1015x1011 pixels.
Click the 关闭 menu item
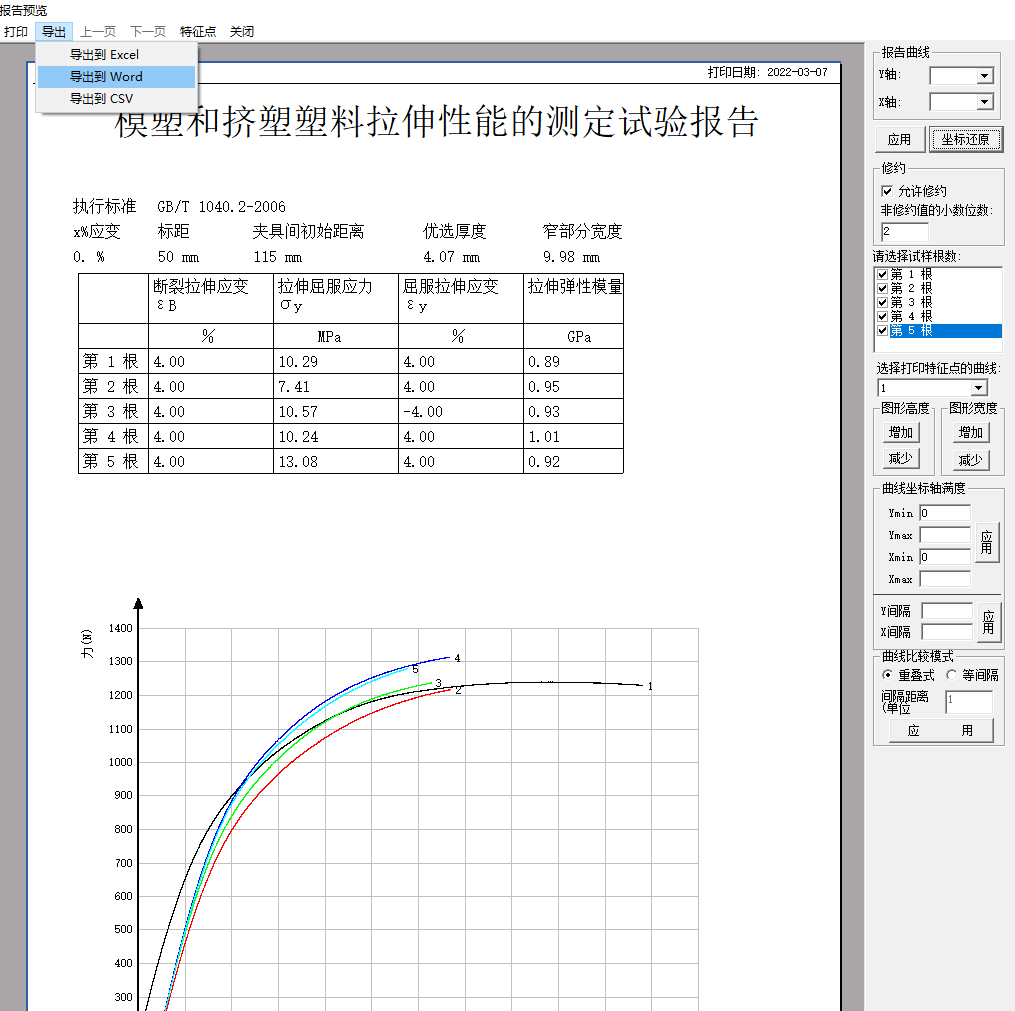[x=241, y=32]
